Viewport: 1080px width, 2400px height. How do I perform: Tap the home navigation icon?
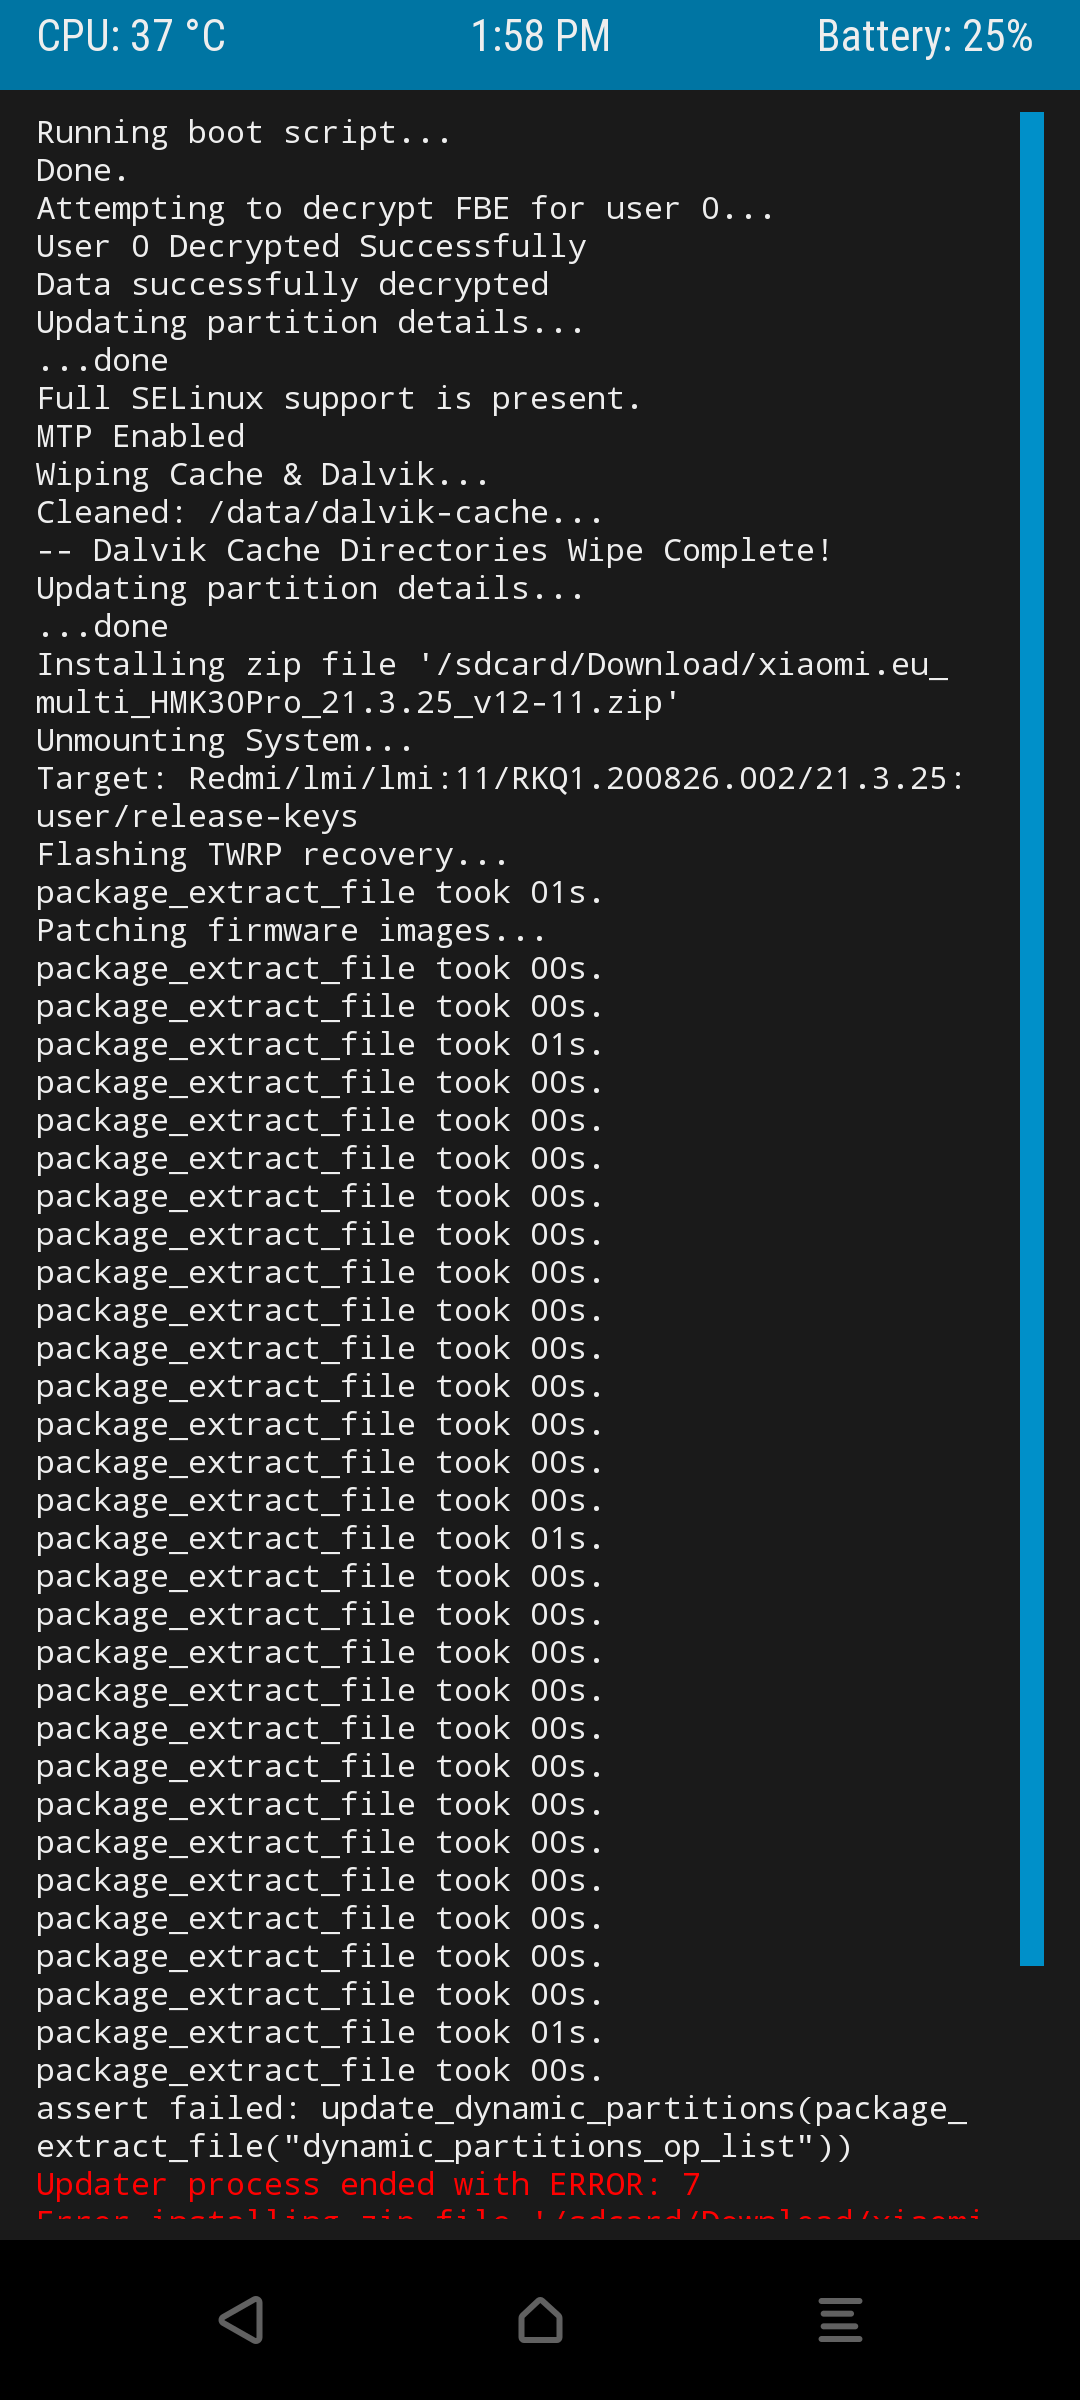pos(540,2320)
